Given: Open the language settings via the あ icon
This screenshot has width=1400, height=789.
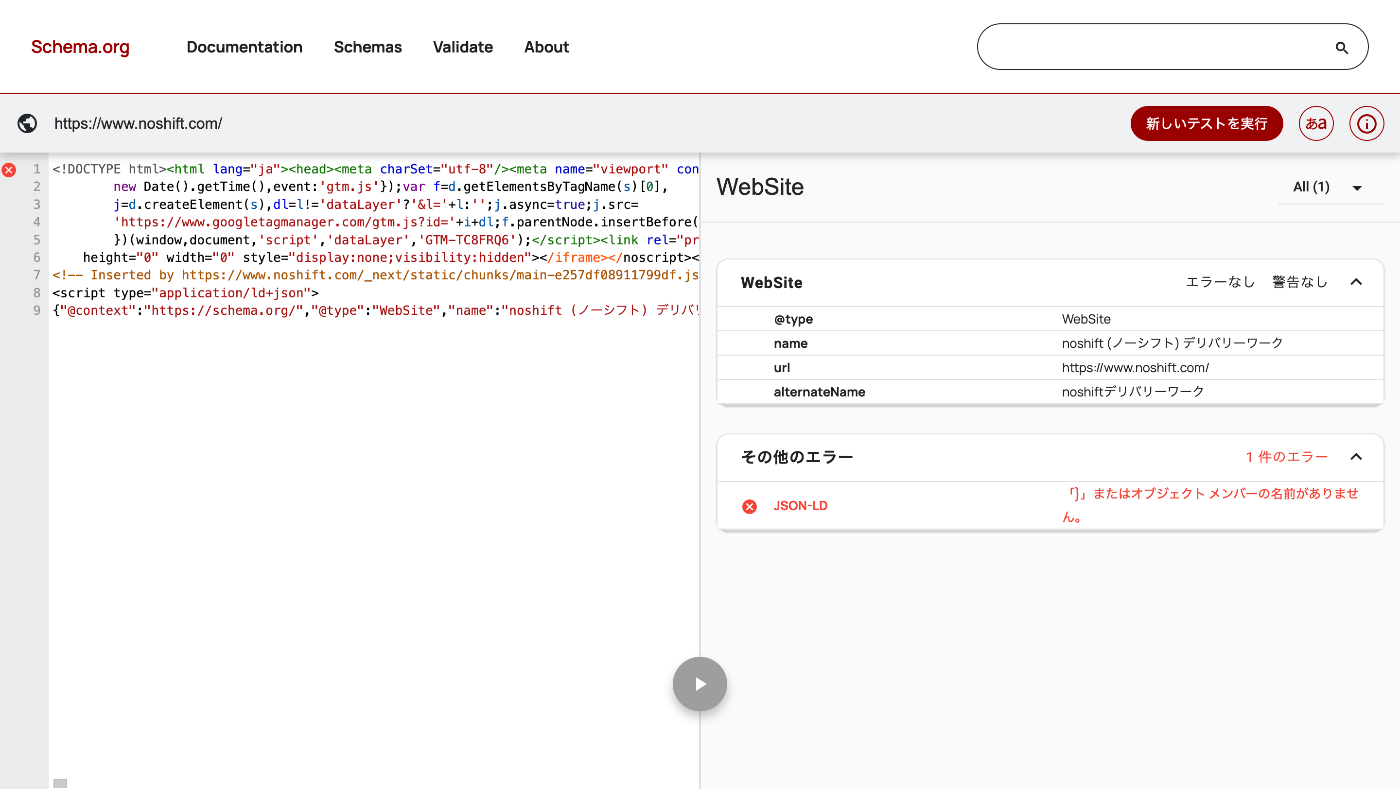Looking at the screenshot, I should 1316,123.
